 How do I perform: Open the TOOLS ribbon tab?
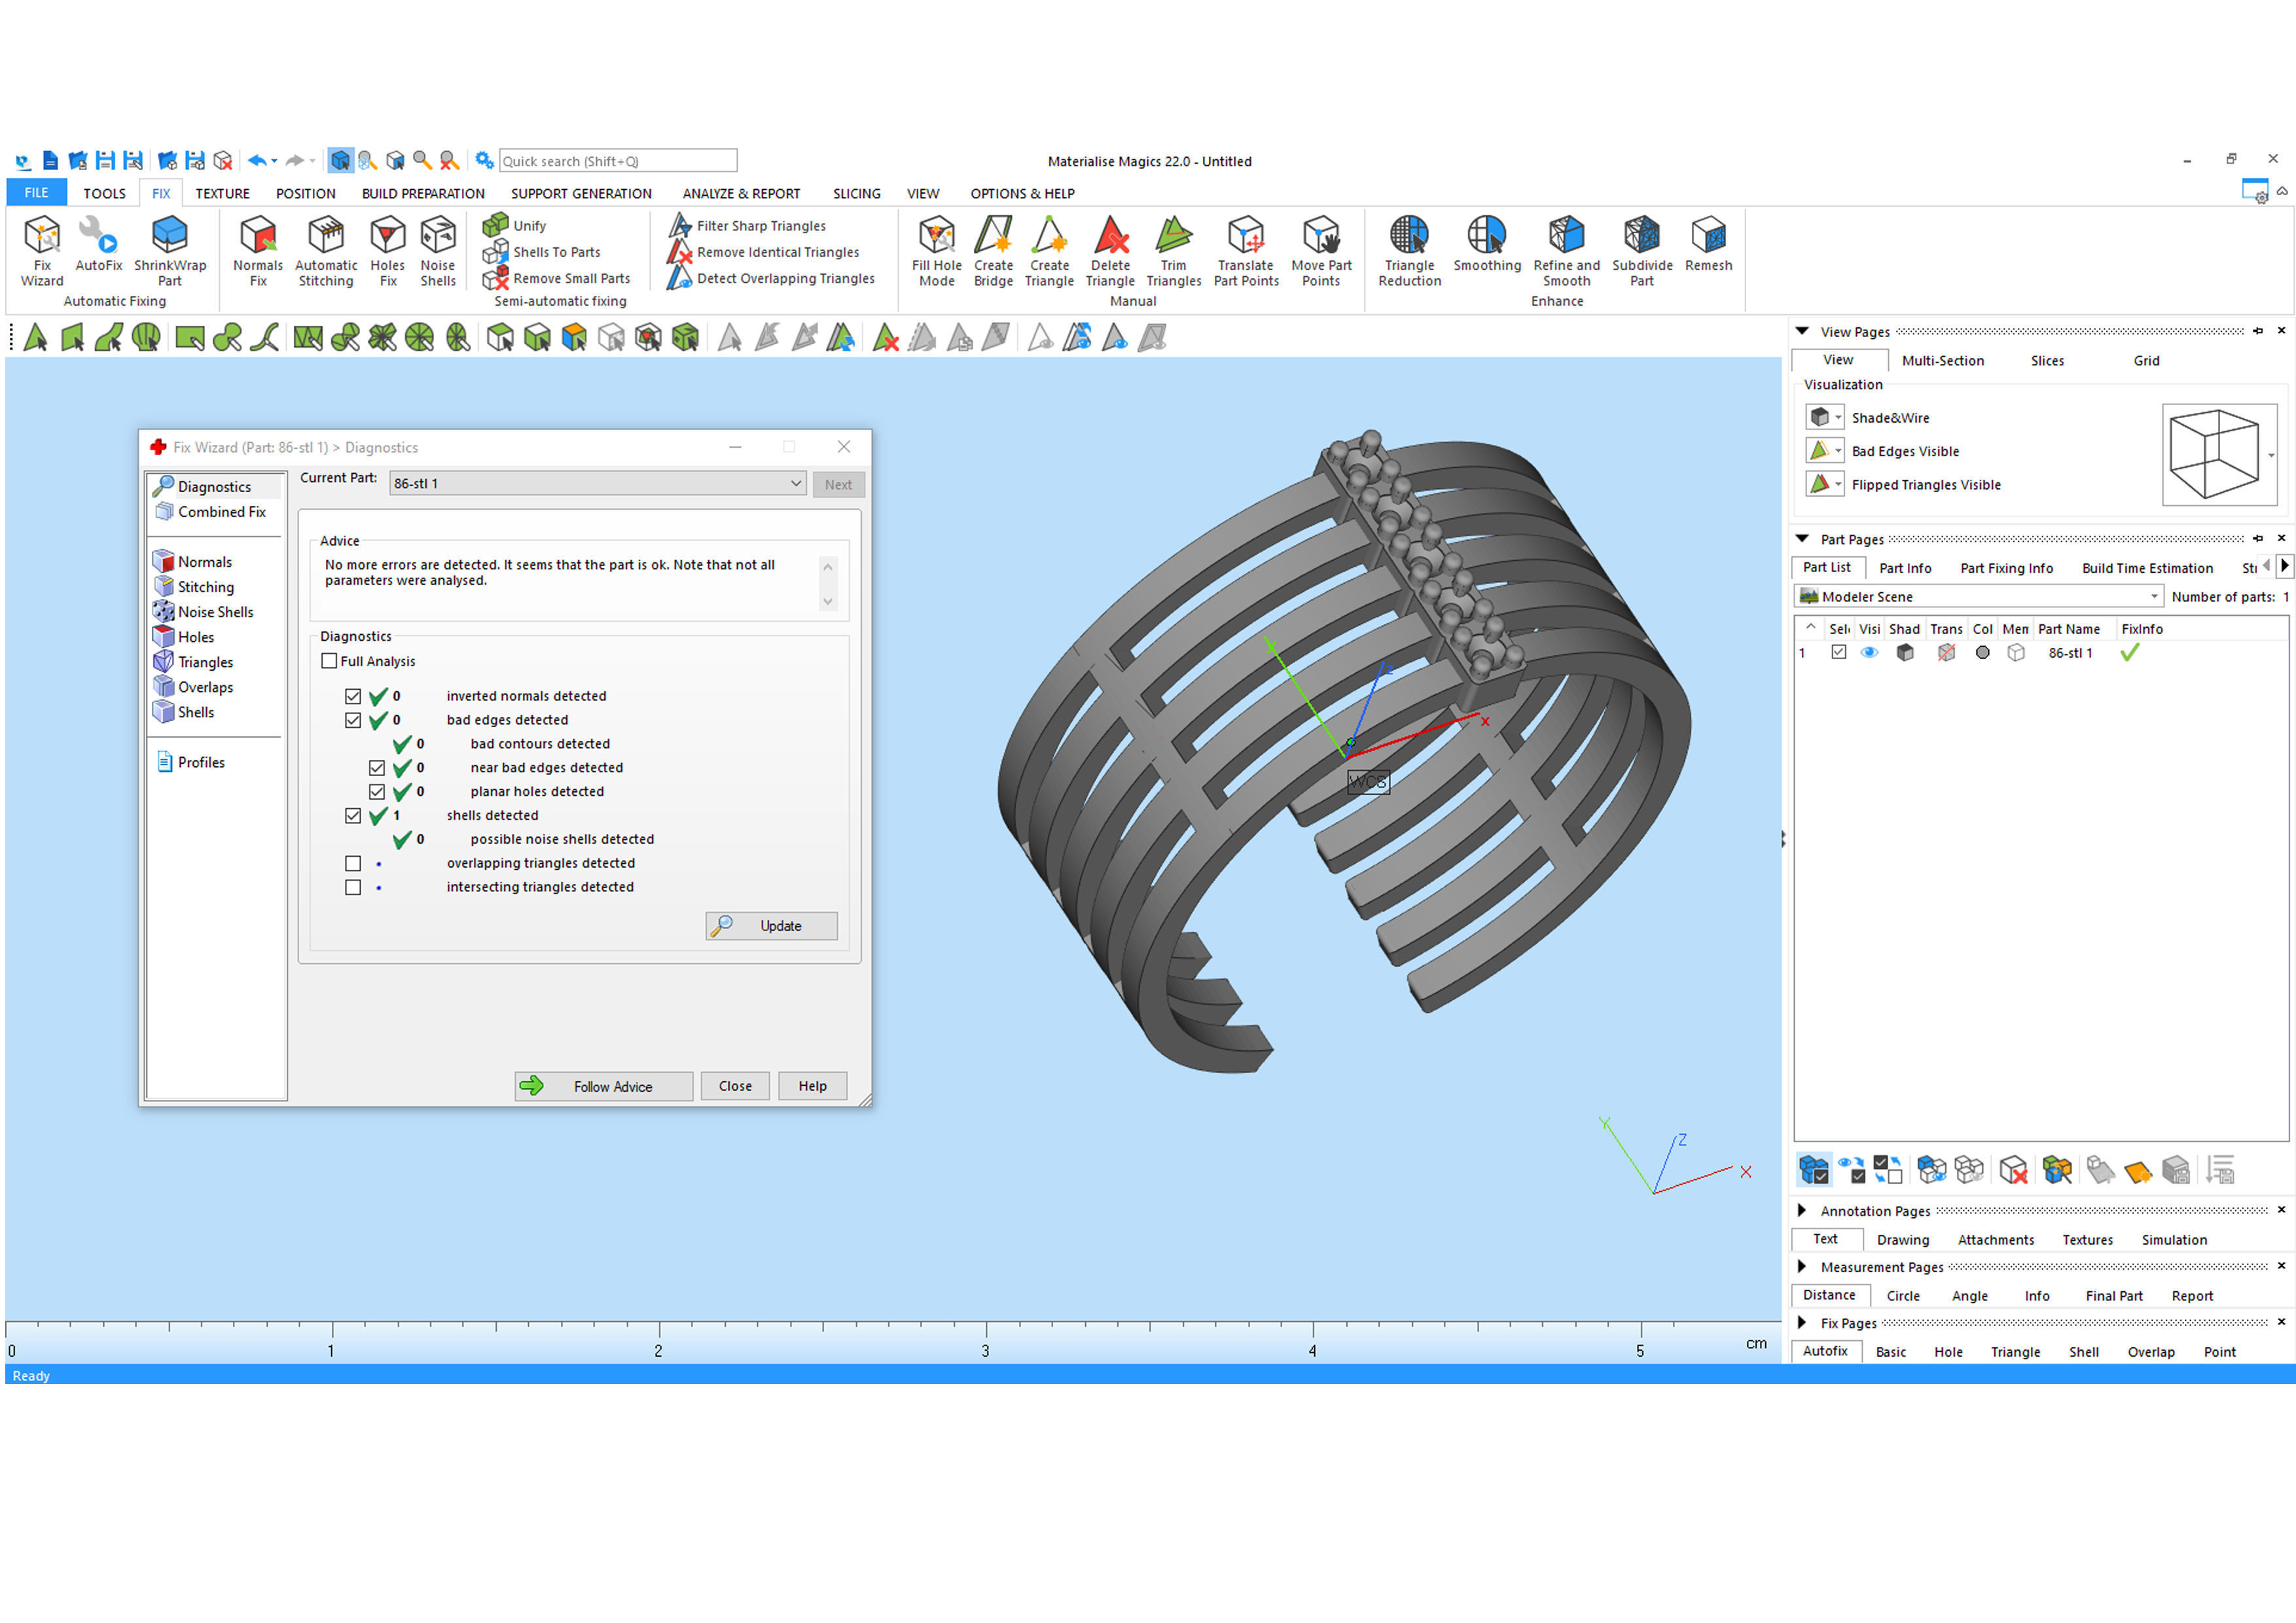tap(104, 193)
